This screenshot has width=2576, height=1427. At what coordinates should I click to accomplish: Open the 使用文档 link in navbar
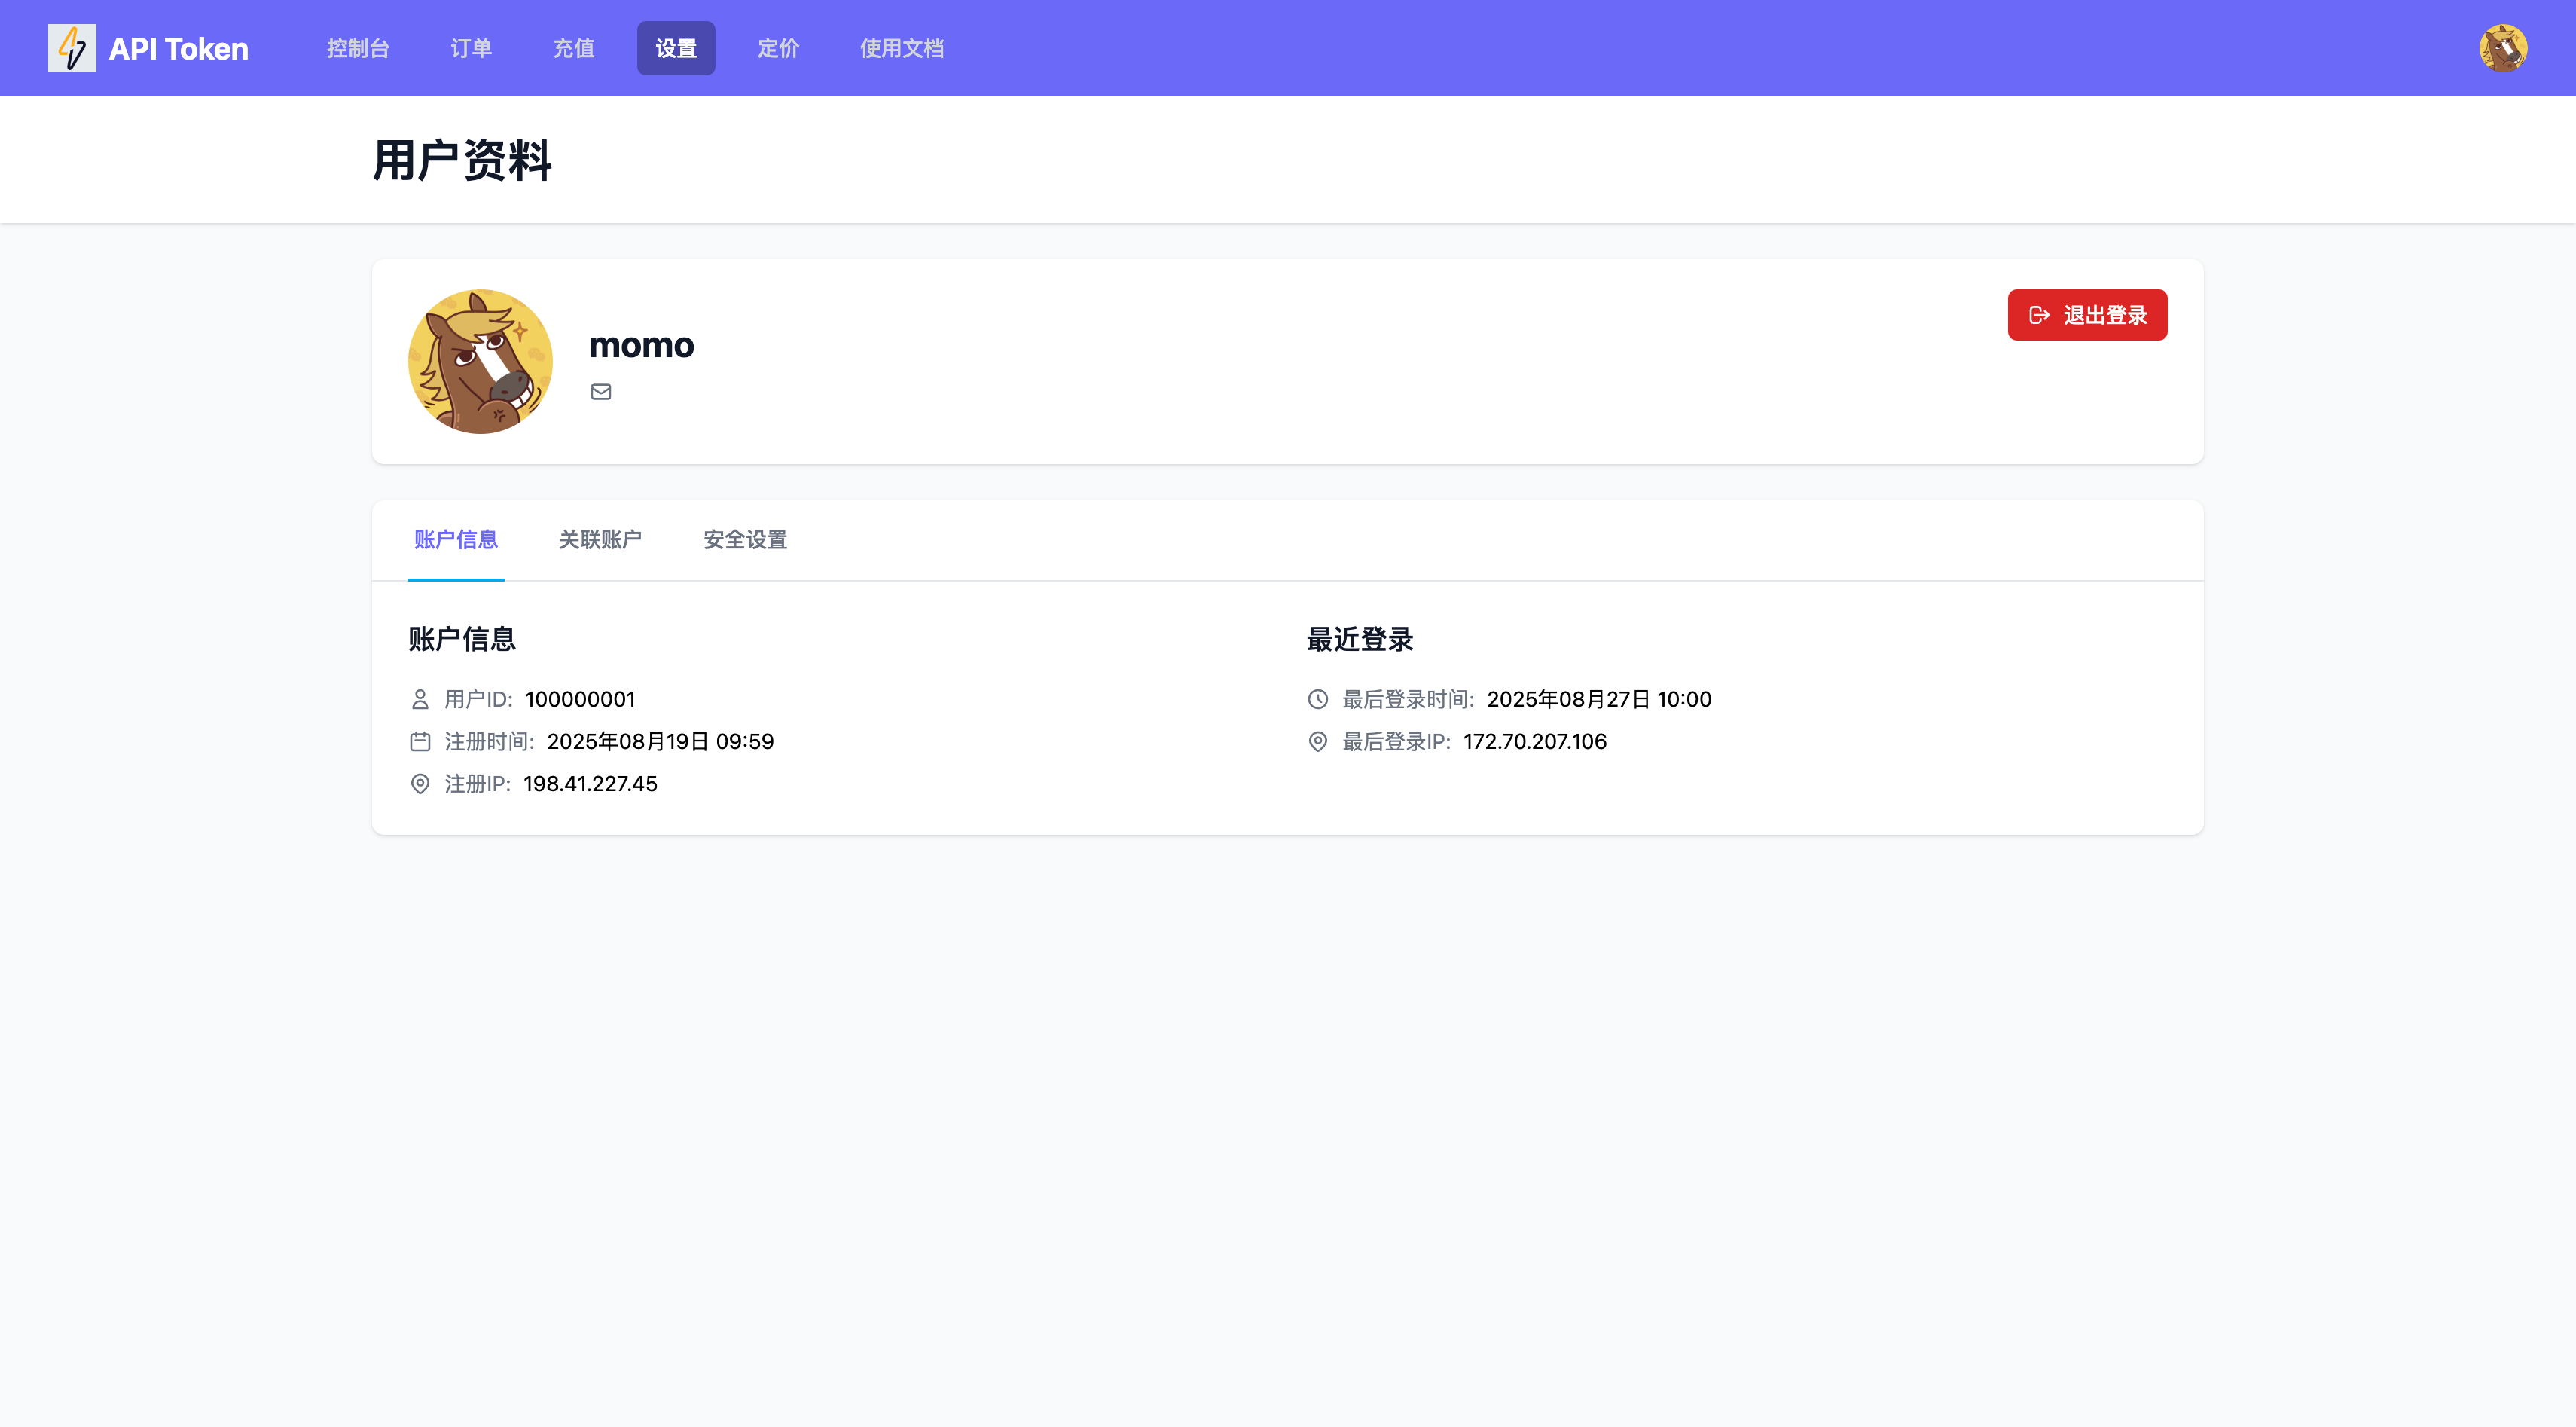(x=901, y=48)
